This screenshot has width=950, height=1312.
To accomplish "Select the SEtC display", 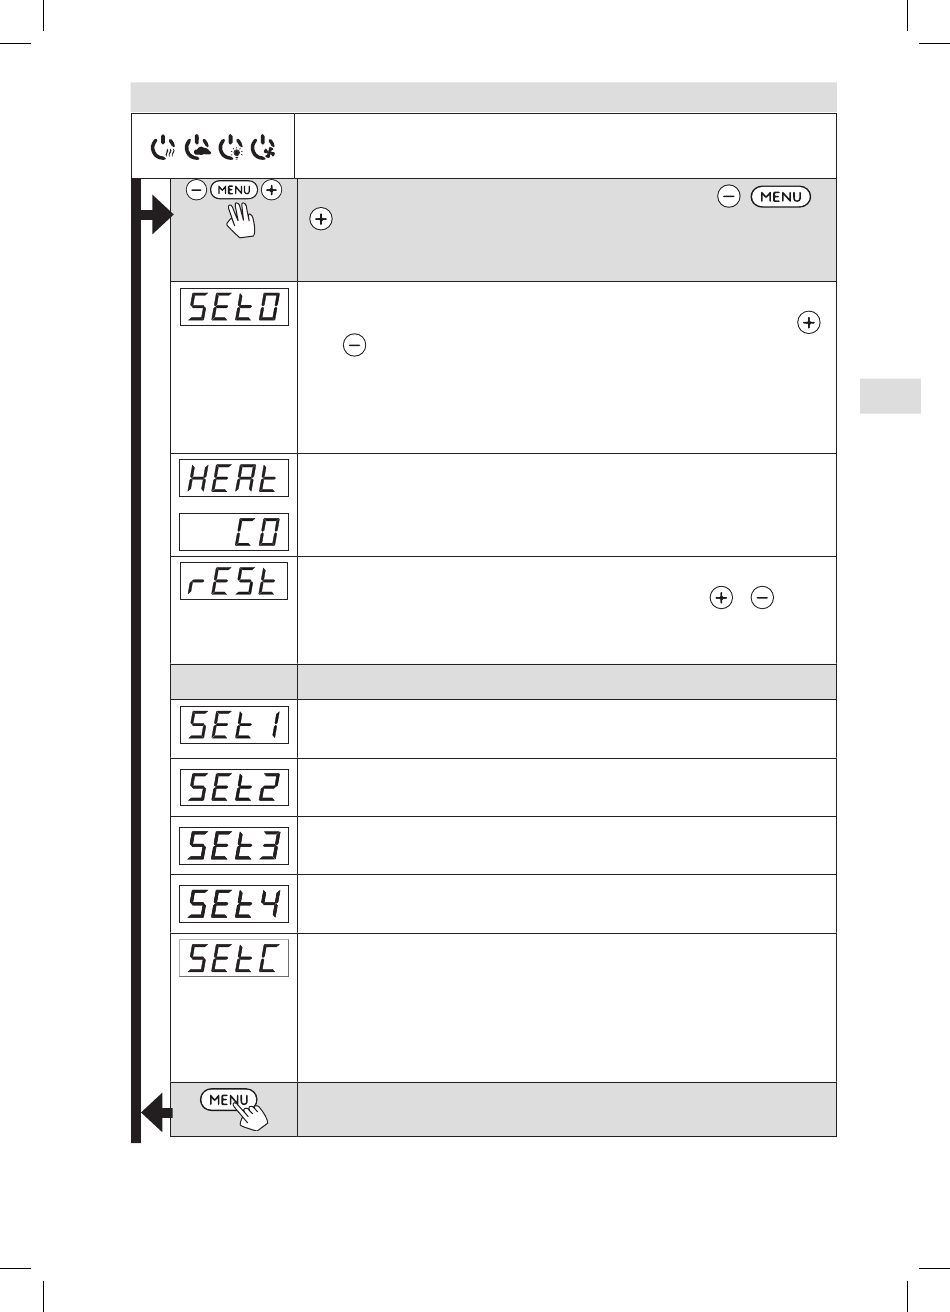I will pyautogui.click(x=234, y=958).
